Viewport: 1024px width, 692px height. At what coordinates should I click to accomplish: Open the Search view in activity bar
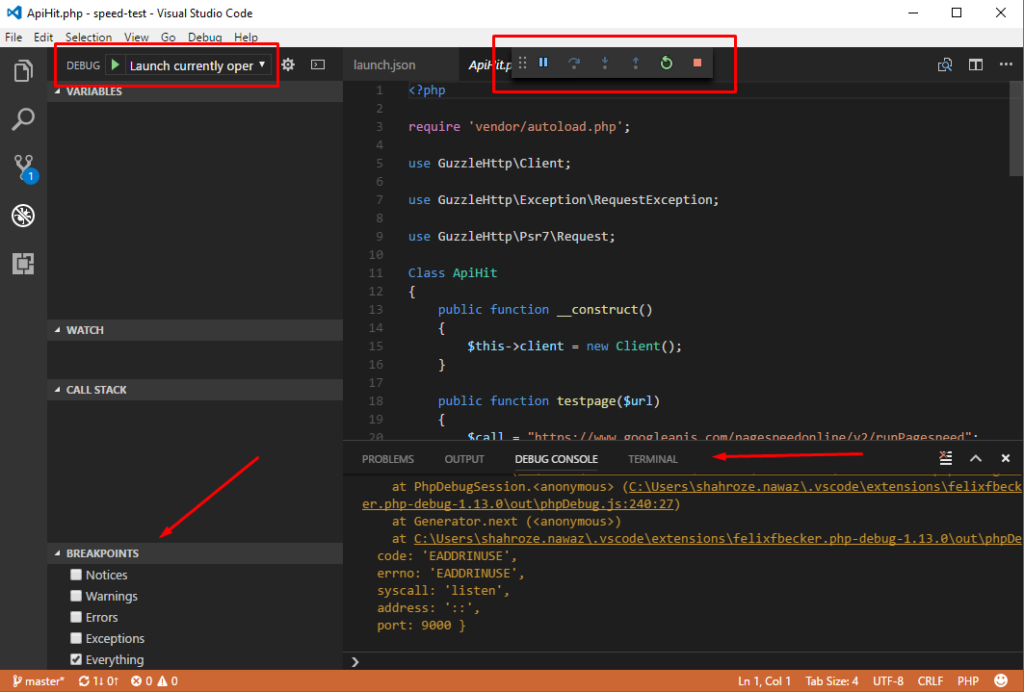coord(23,120)
